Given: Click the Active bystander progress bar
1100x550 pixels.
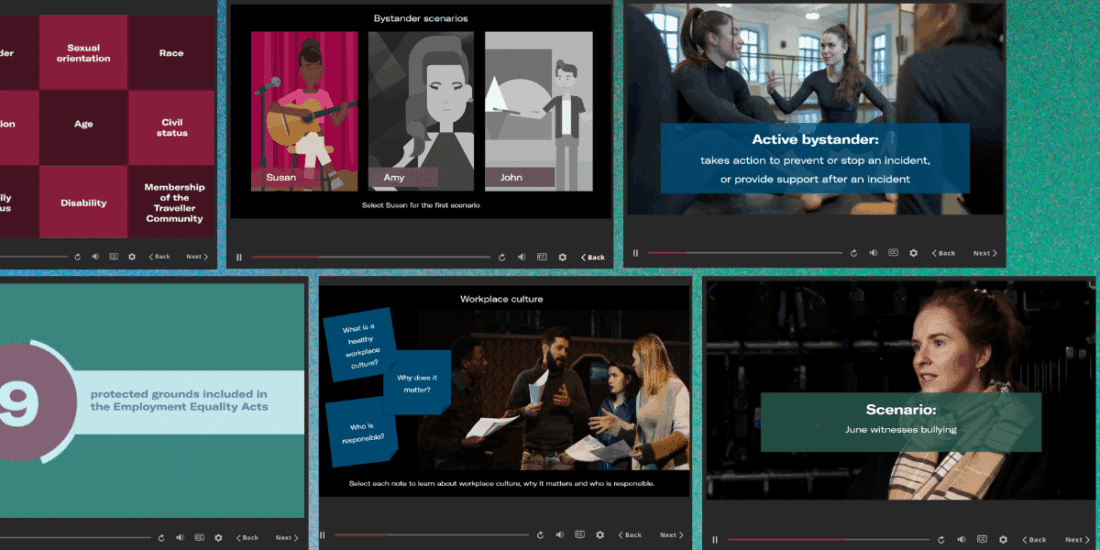Looking at the screenshot, I should click(745, 253).
